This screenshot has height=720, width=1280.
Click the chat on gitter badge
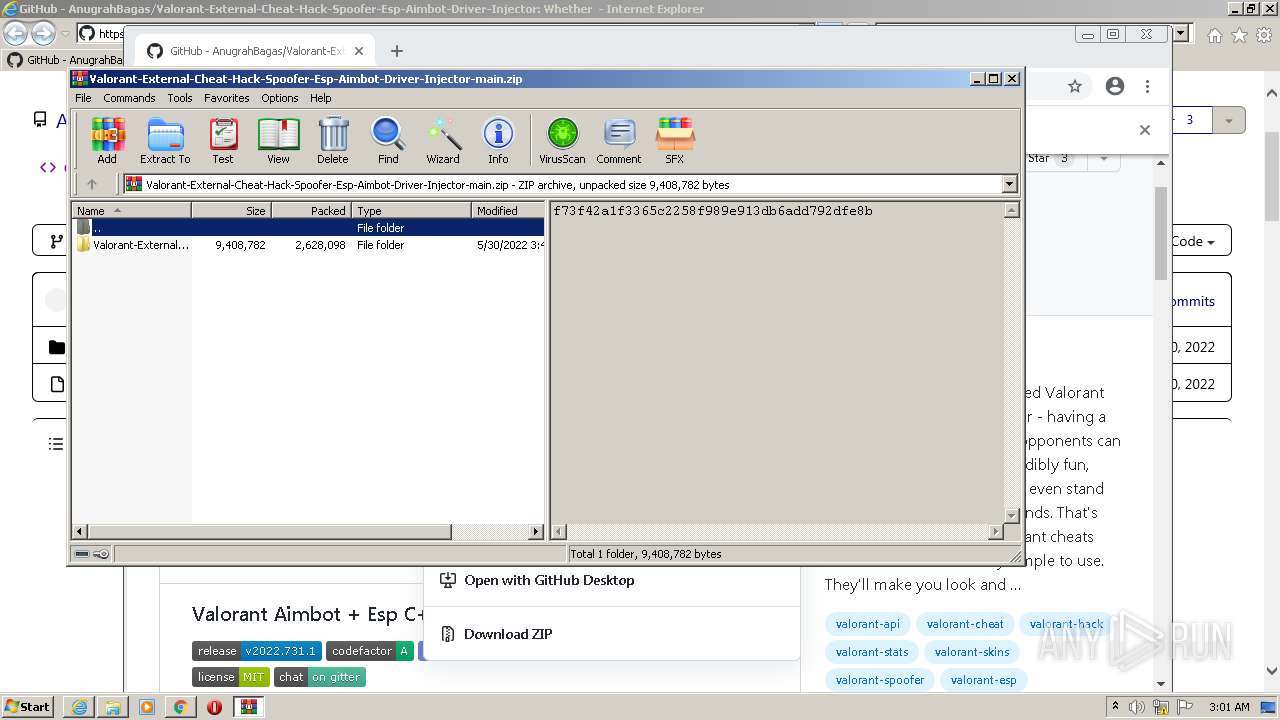320,677
